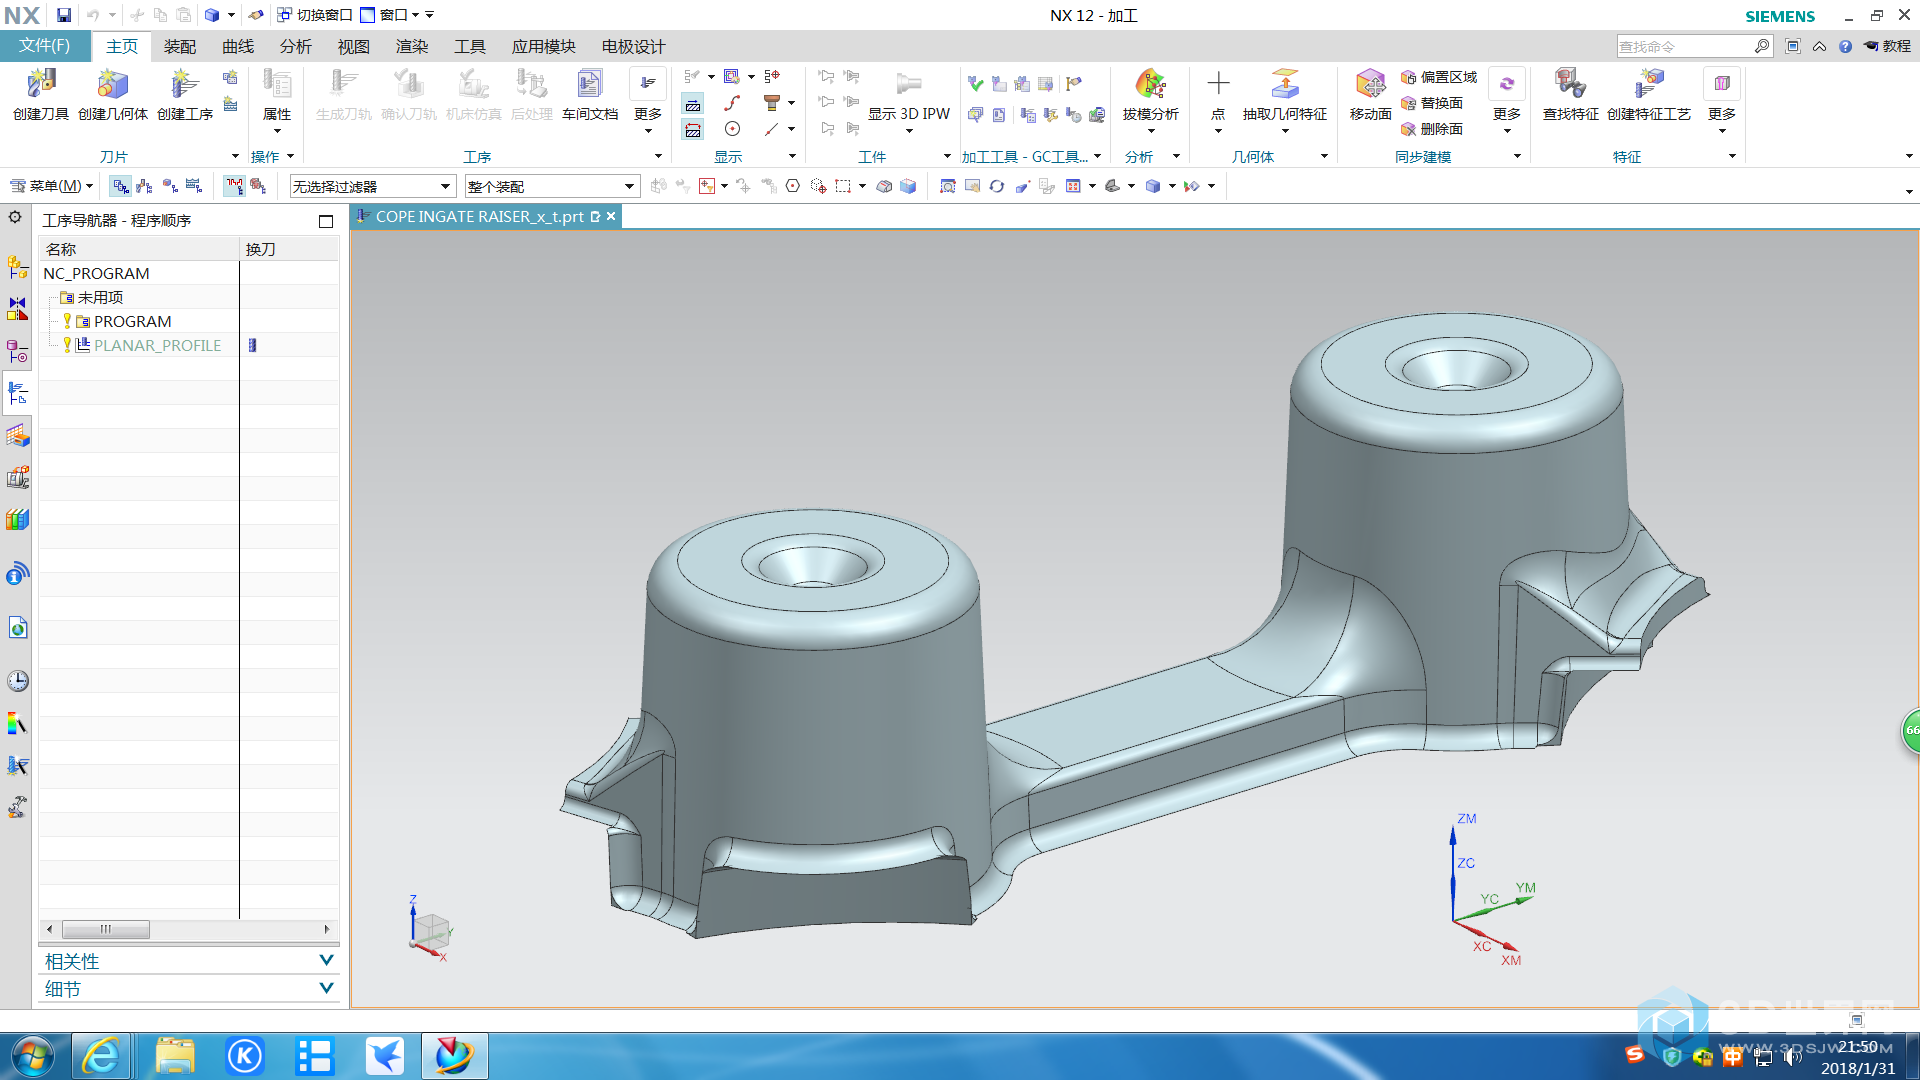
Task: Select NC_PROGRAM in the navigator tree
Action: click(96, 273)
